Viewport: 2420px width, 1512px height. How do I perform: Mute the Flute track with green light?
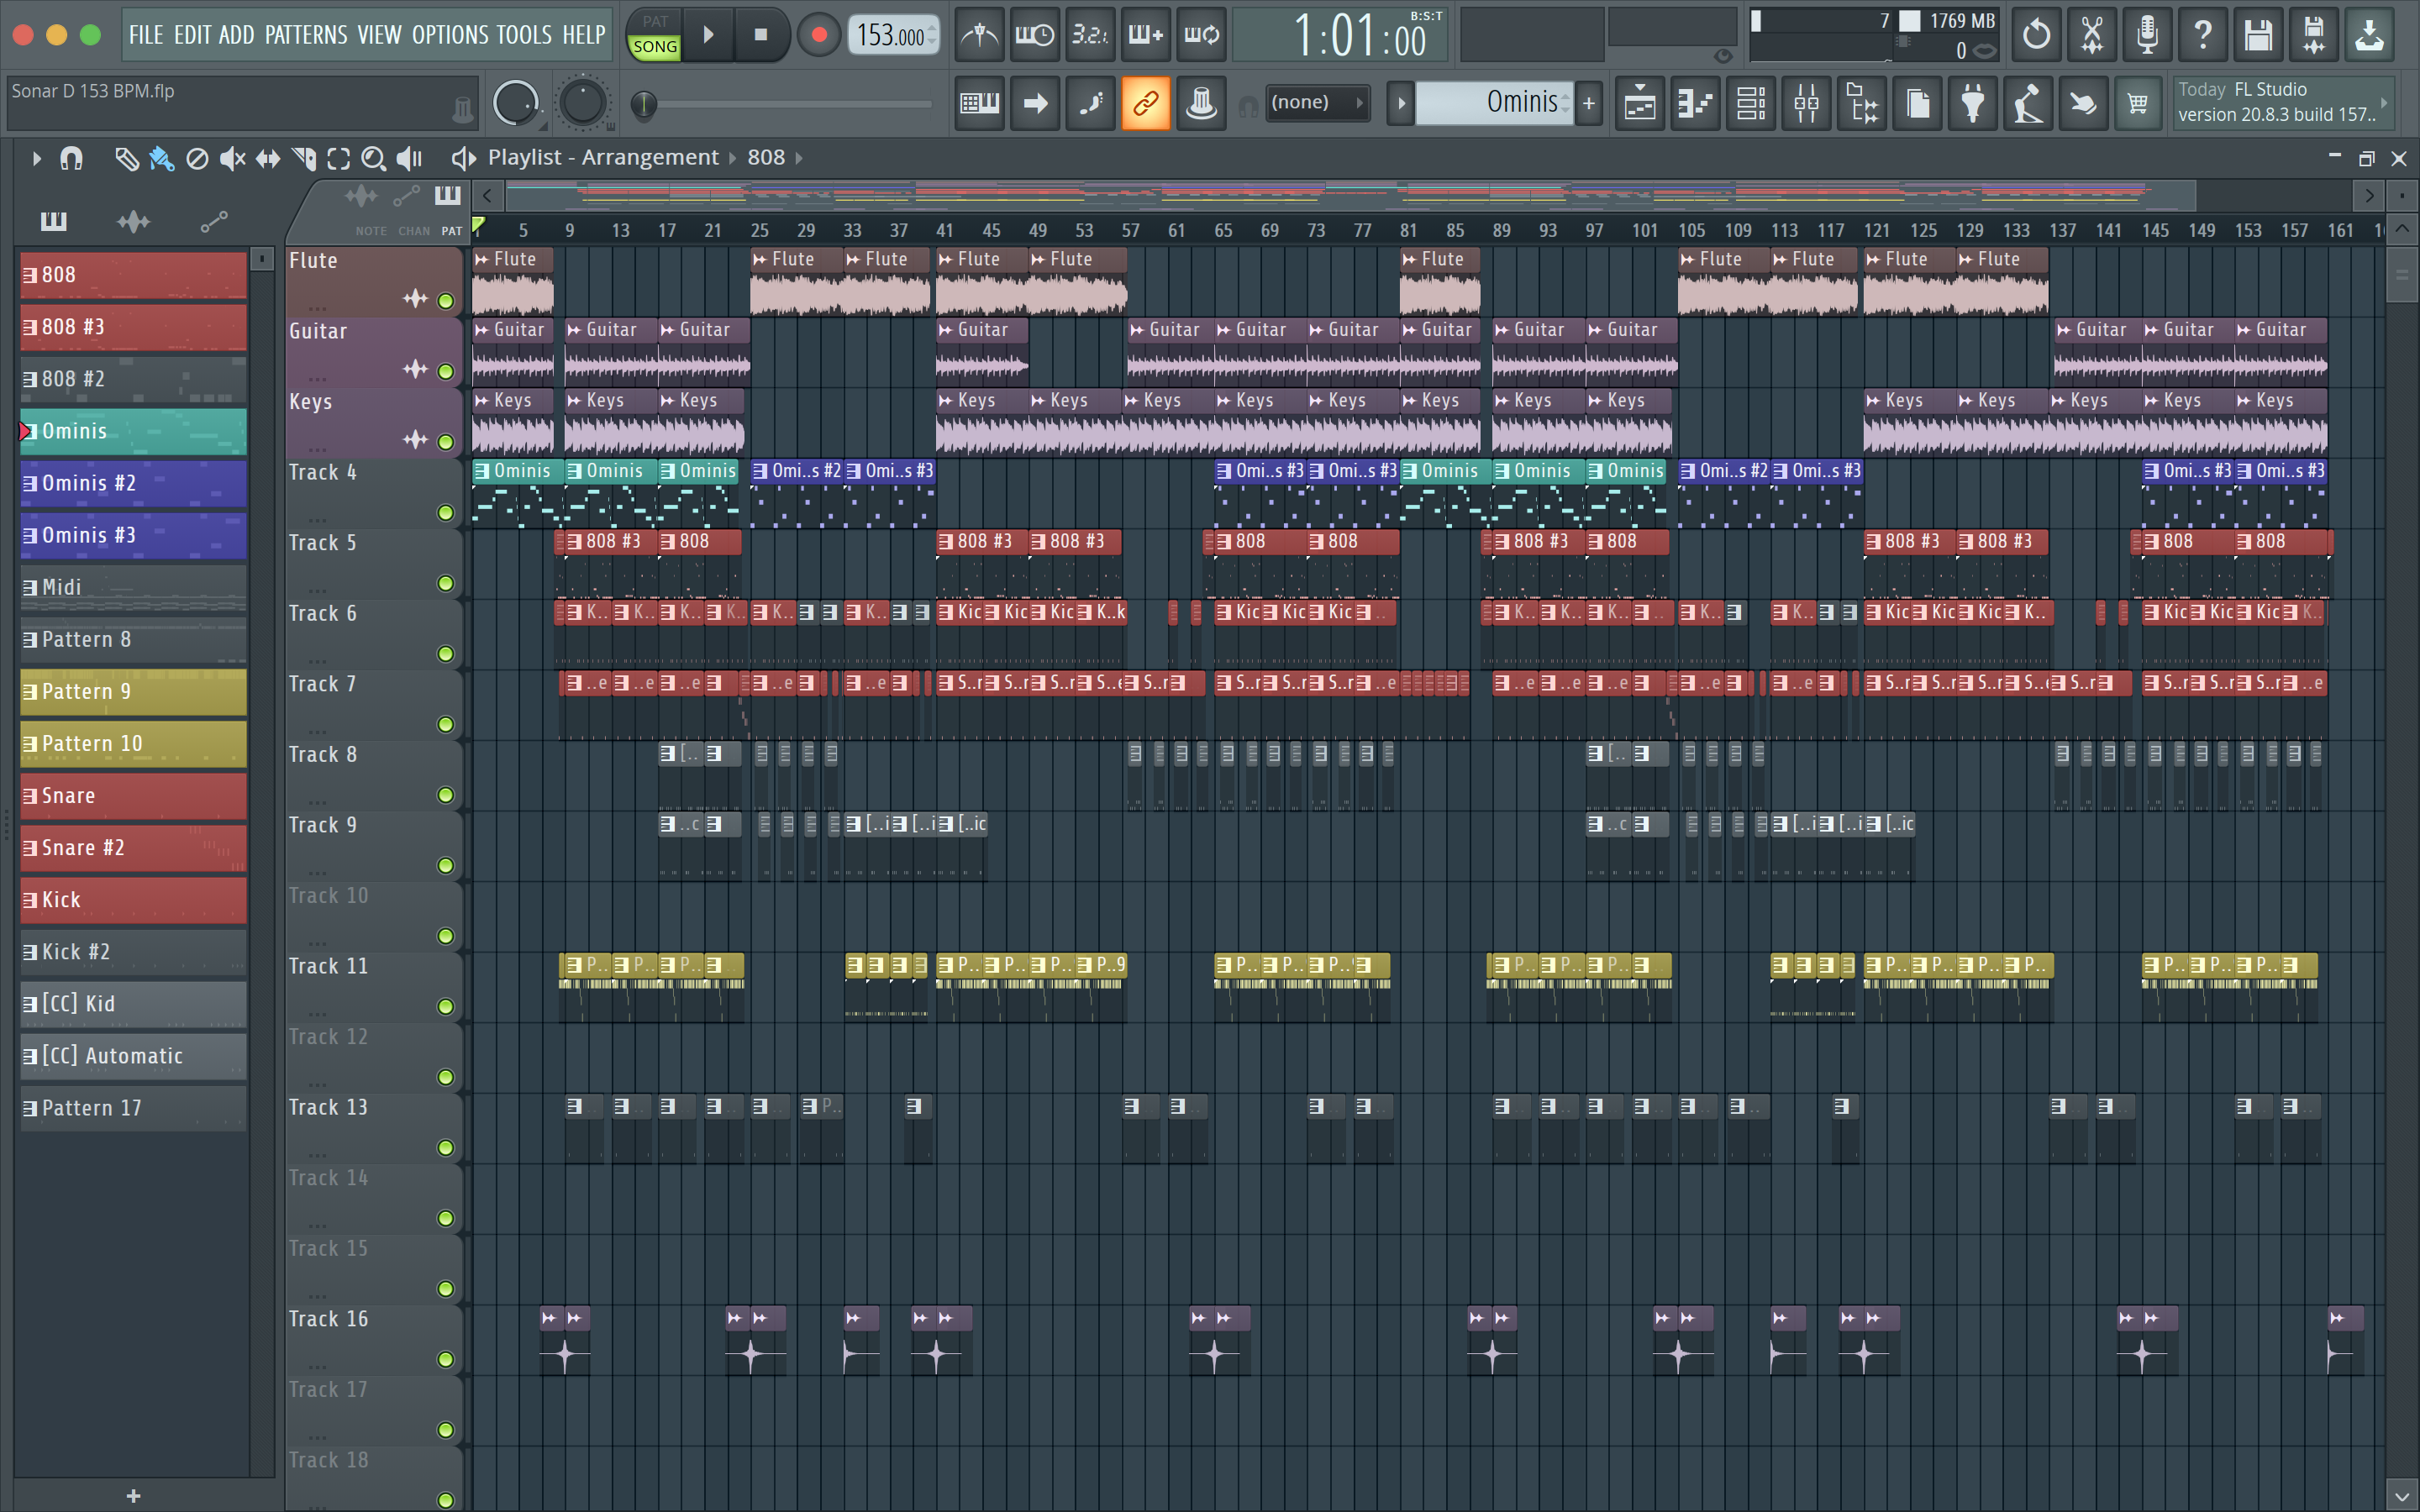click(446, 301)
